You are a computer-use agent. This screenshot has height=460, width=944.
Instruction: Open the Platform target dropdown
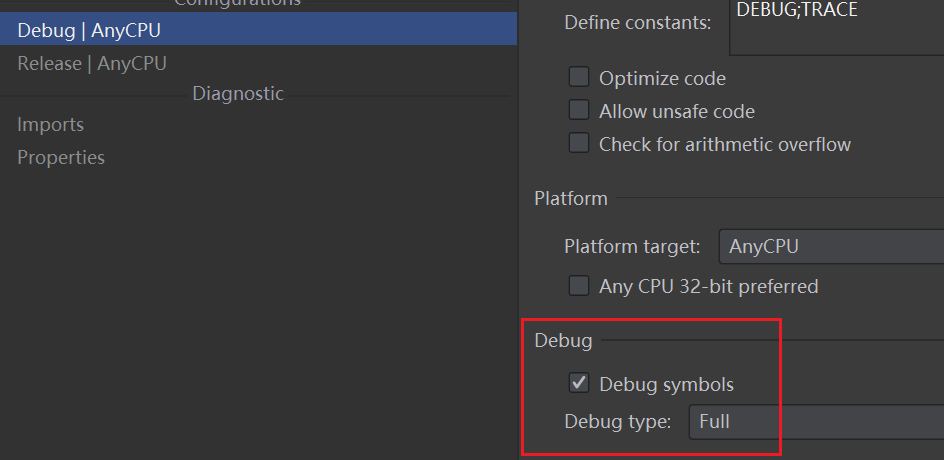click(832, 246)
